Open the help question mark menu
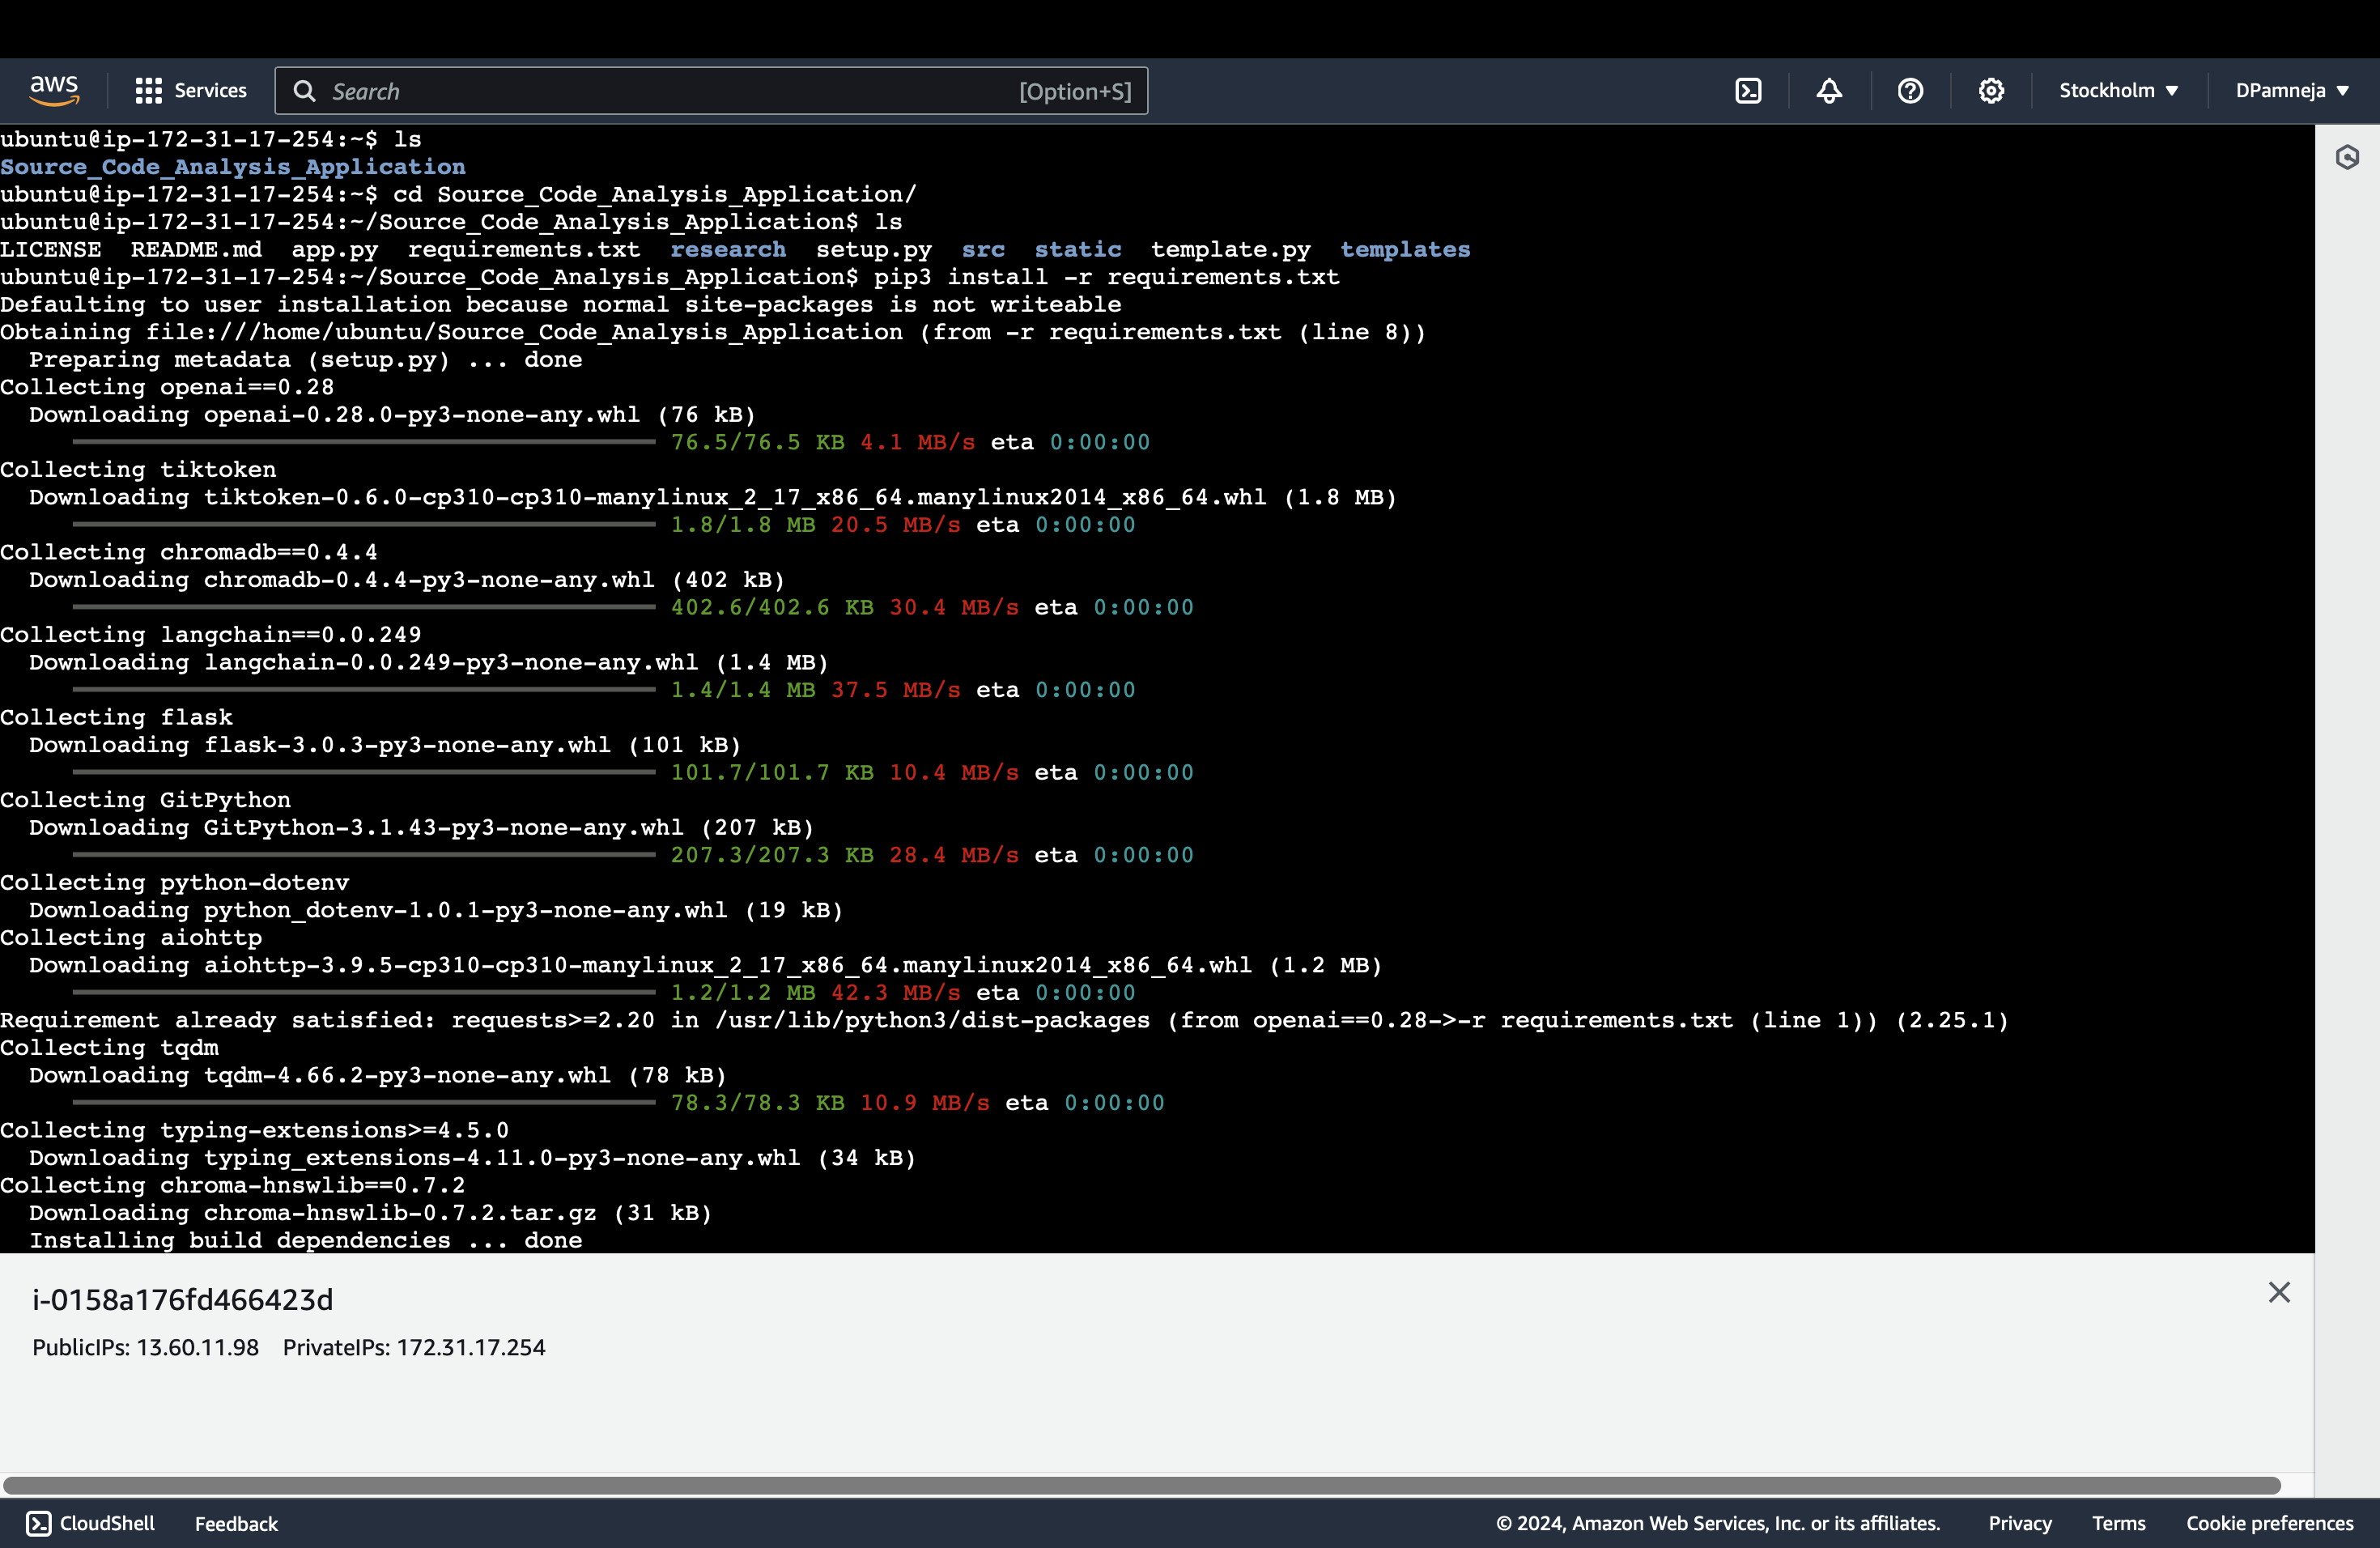This screenshot has width=2380, height=1548. tap(1910, 91)
